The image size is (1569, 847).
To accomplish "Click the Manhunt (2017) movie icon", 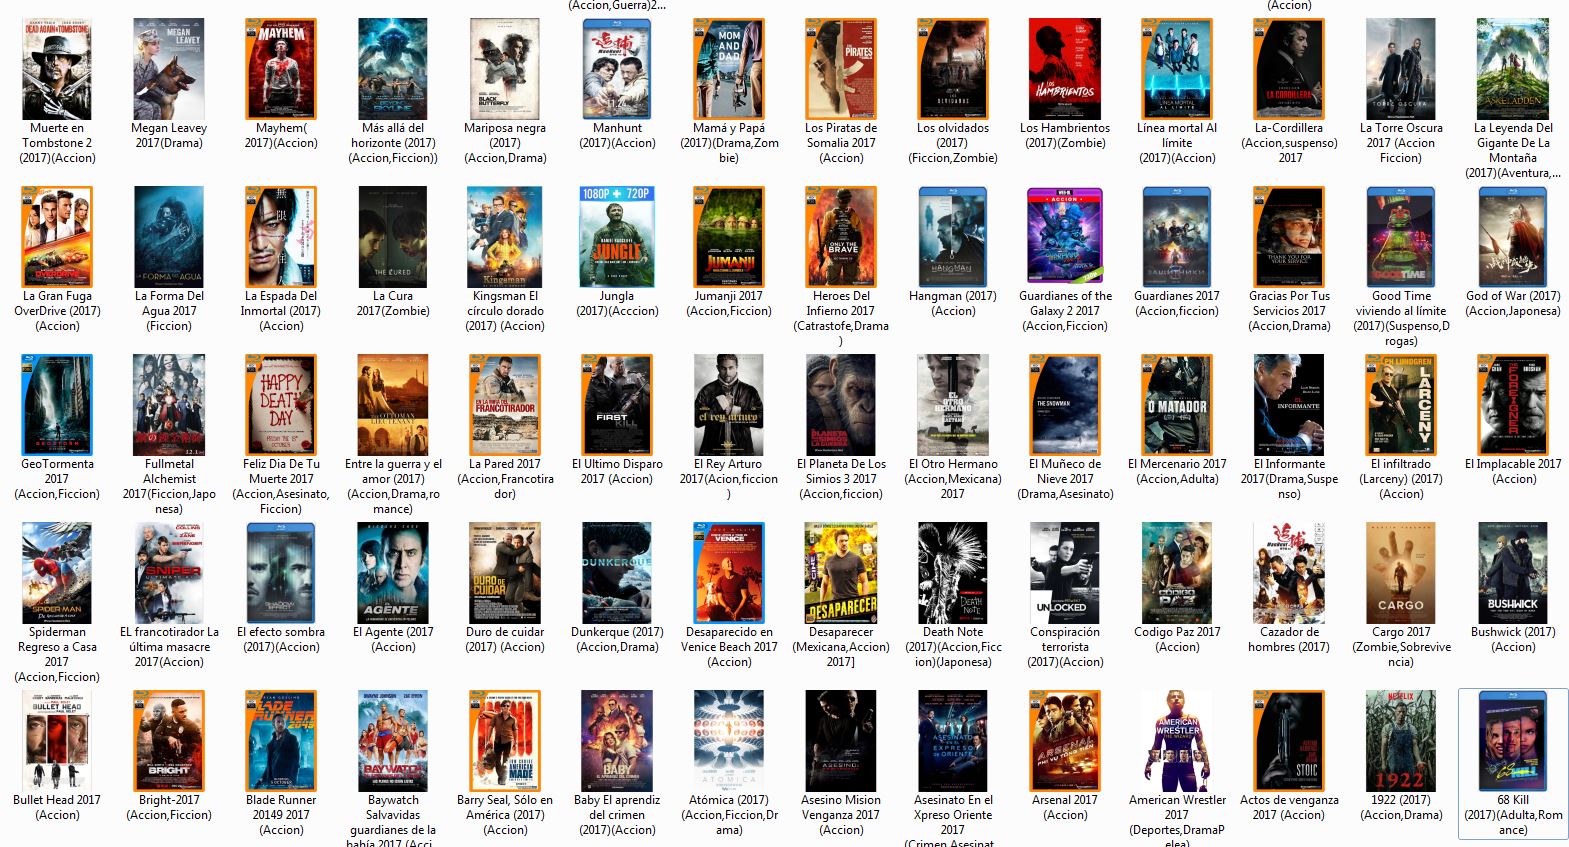I will [617, 69].
